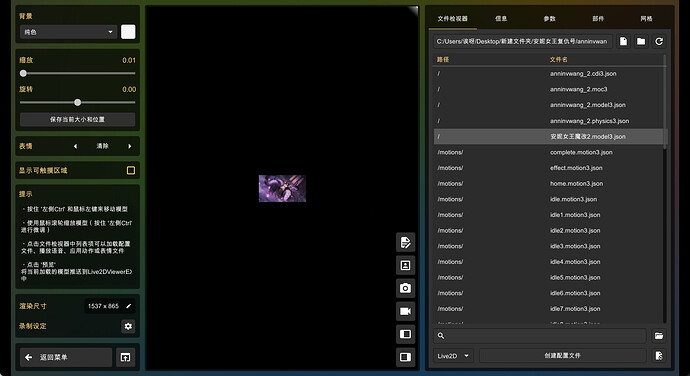Start recording with the video camera icon
This screenshot has height=376, width=690.
coord(405,311)
